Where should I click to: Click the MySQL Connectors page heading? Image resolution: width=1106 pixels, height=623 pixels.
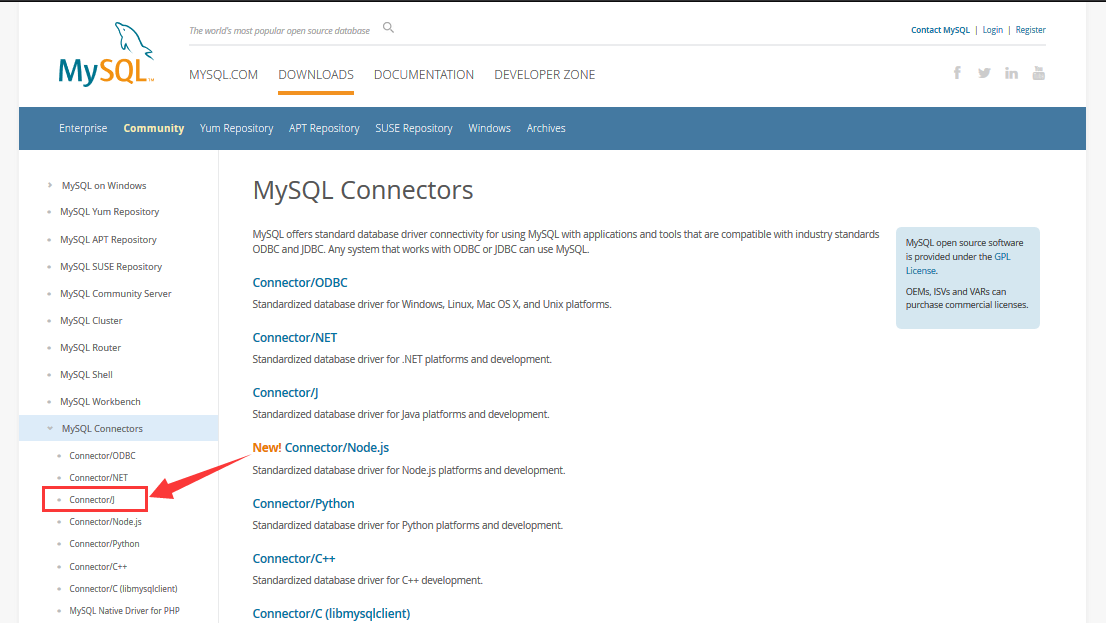pos(363,190)
